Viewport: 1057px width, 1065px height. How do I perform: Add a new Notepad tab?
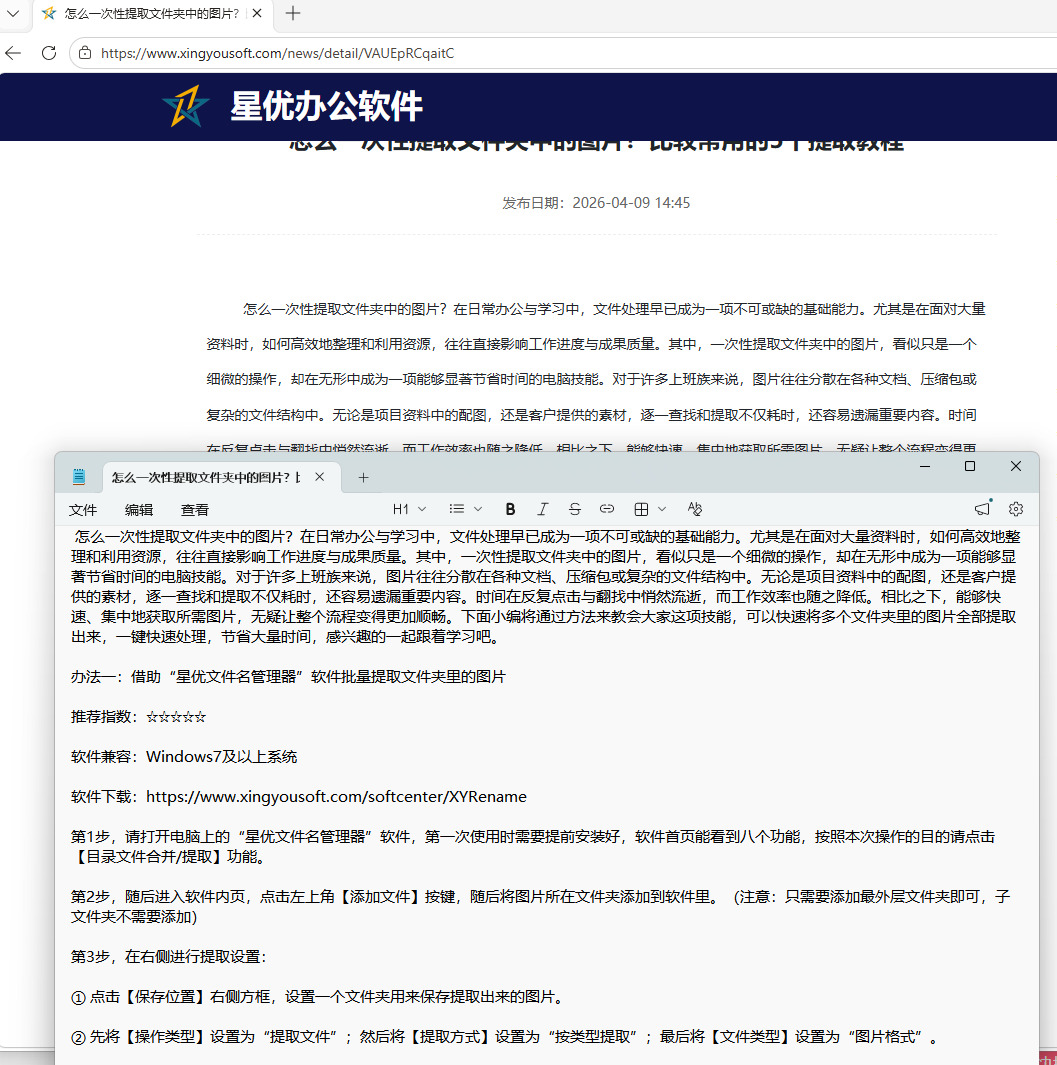(x=363, y=477)
